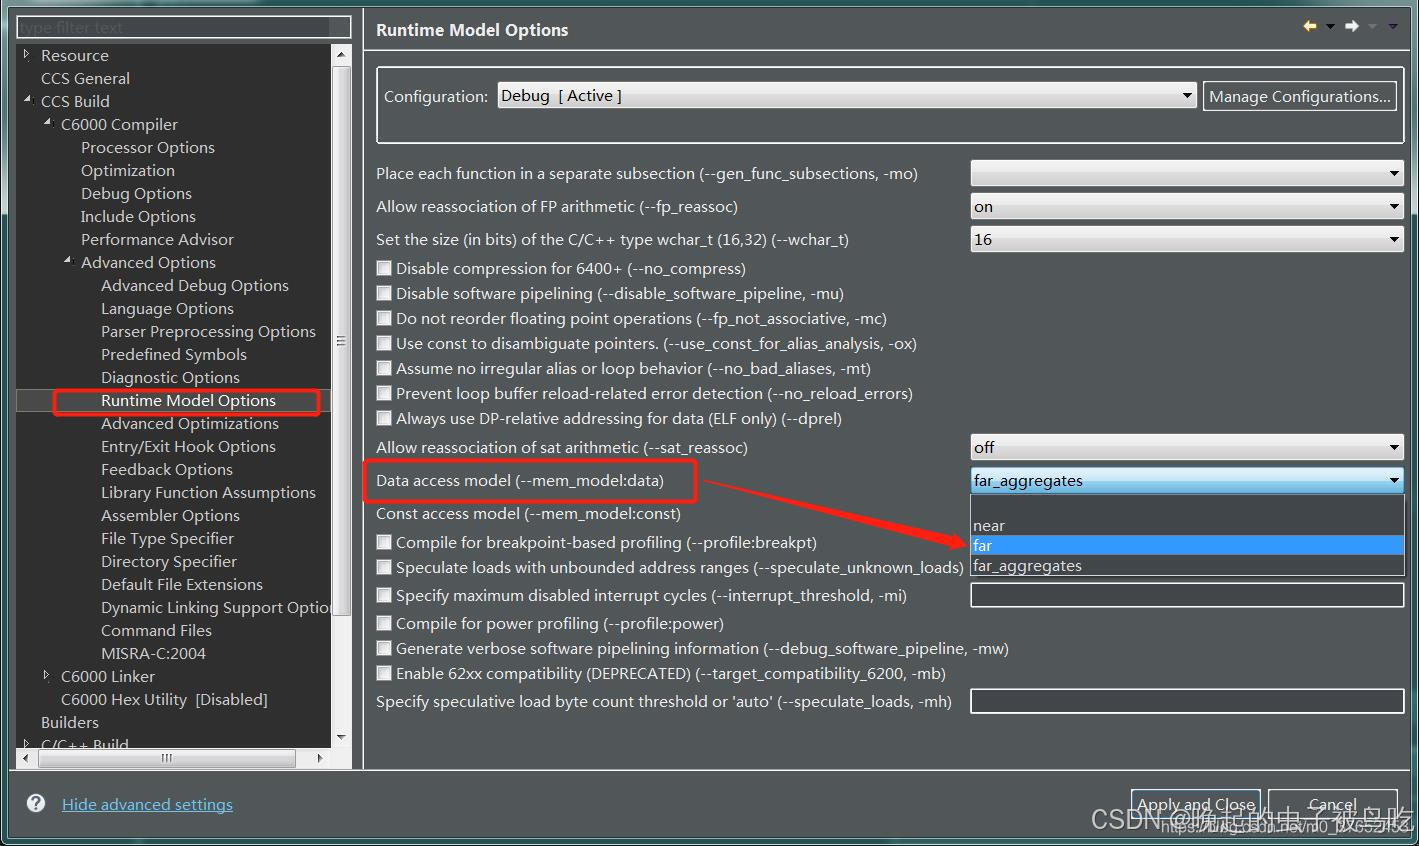Viewport: 1419px width, 846px height.
Task: Collapse the C6000 Compiler node
Action: coord(46,124)
